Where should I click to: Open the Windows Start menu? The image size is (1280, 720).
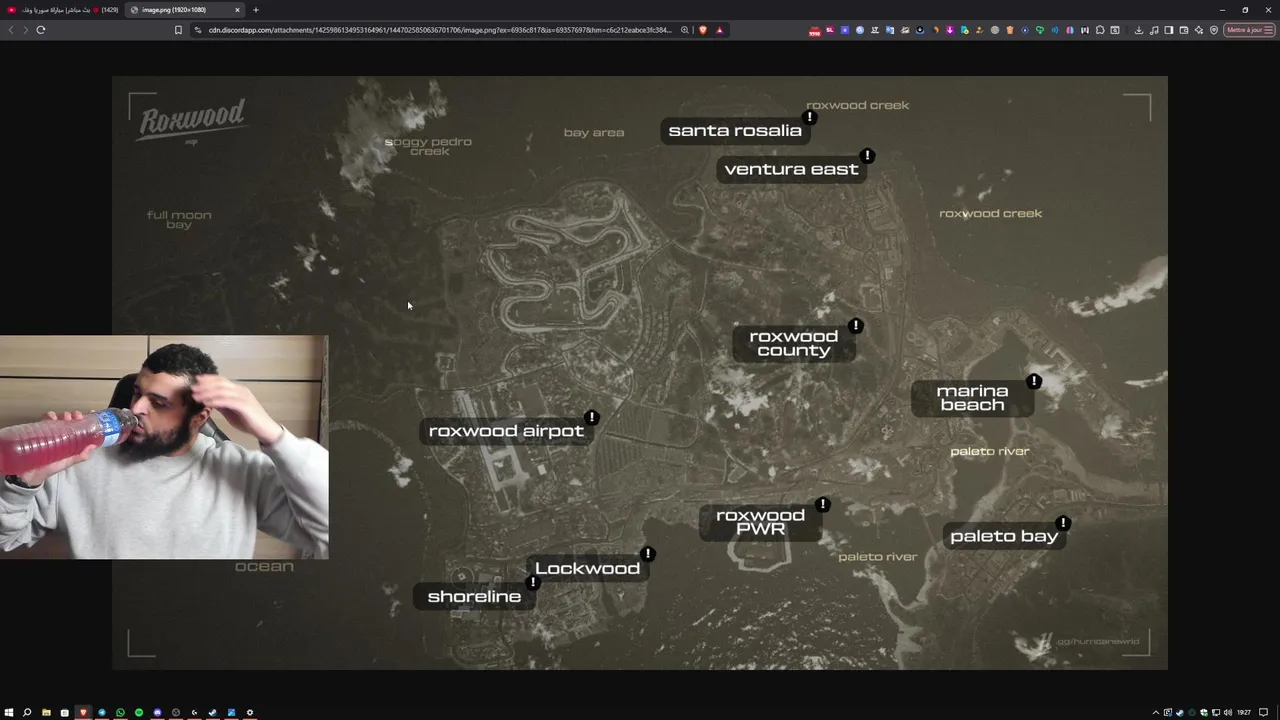tap(9, 712)
